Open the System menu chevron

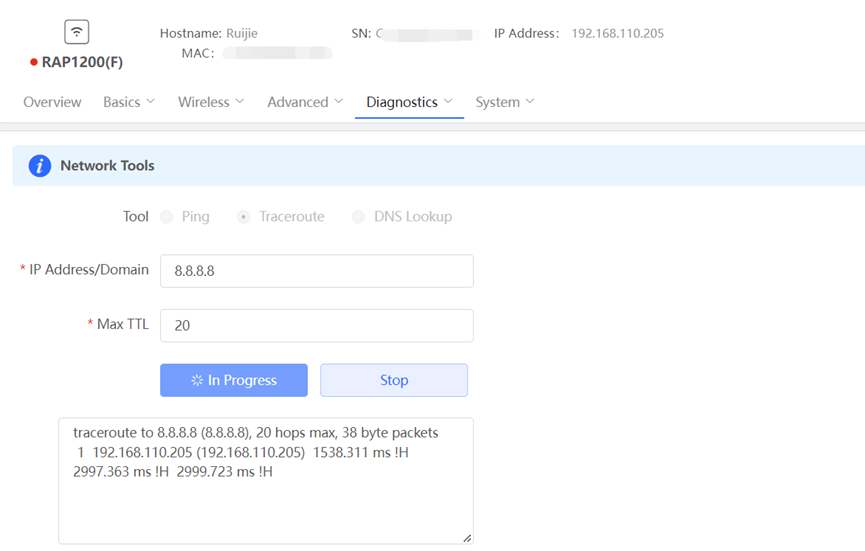pyautogui.click(x=530, y=102)
